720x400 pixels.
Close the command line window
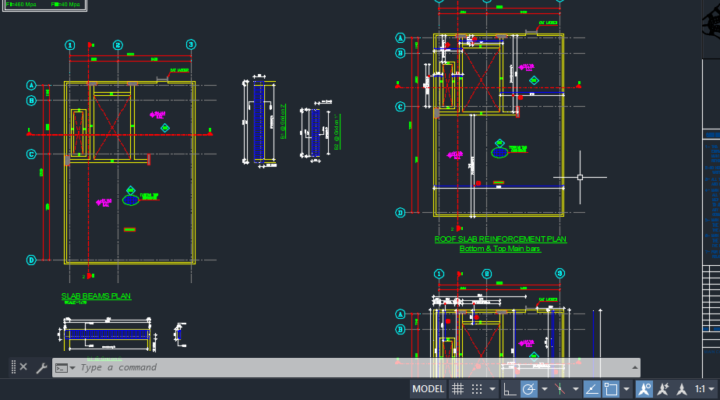point(23,367)
